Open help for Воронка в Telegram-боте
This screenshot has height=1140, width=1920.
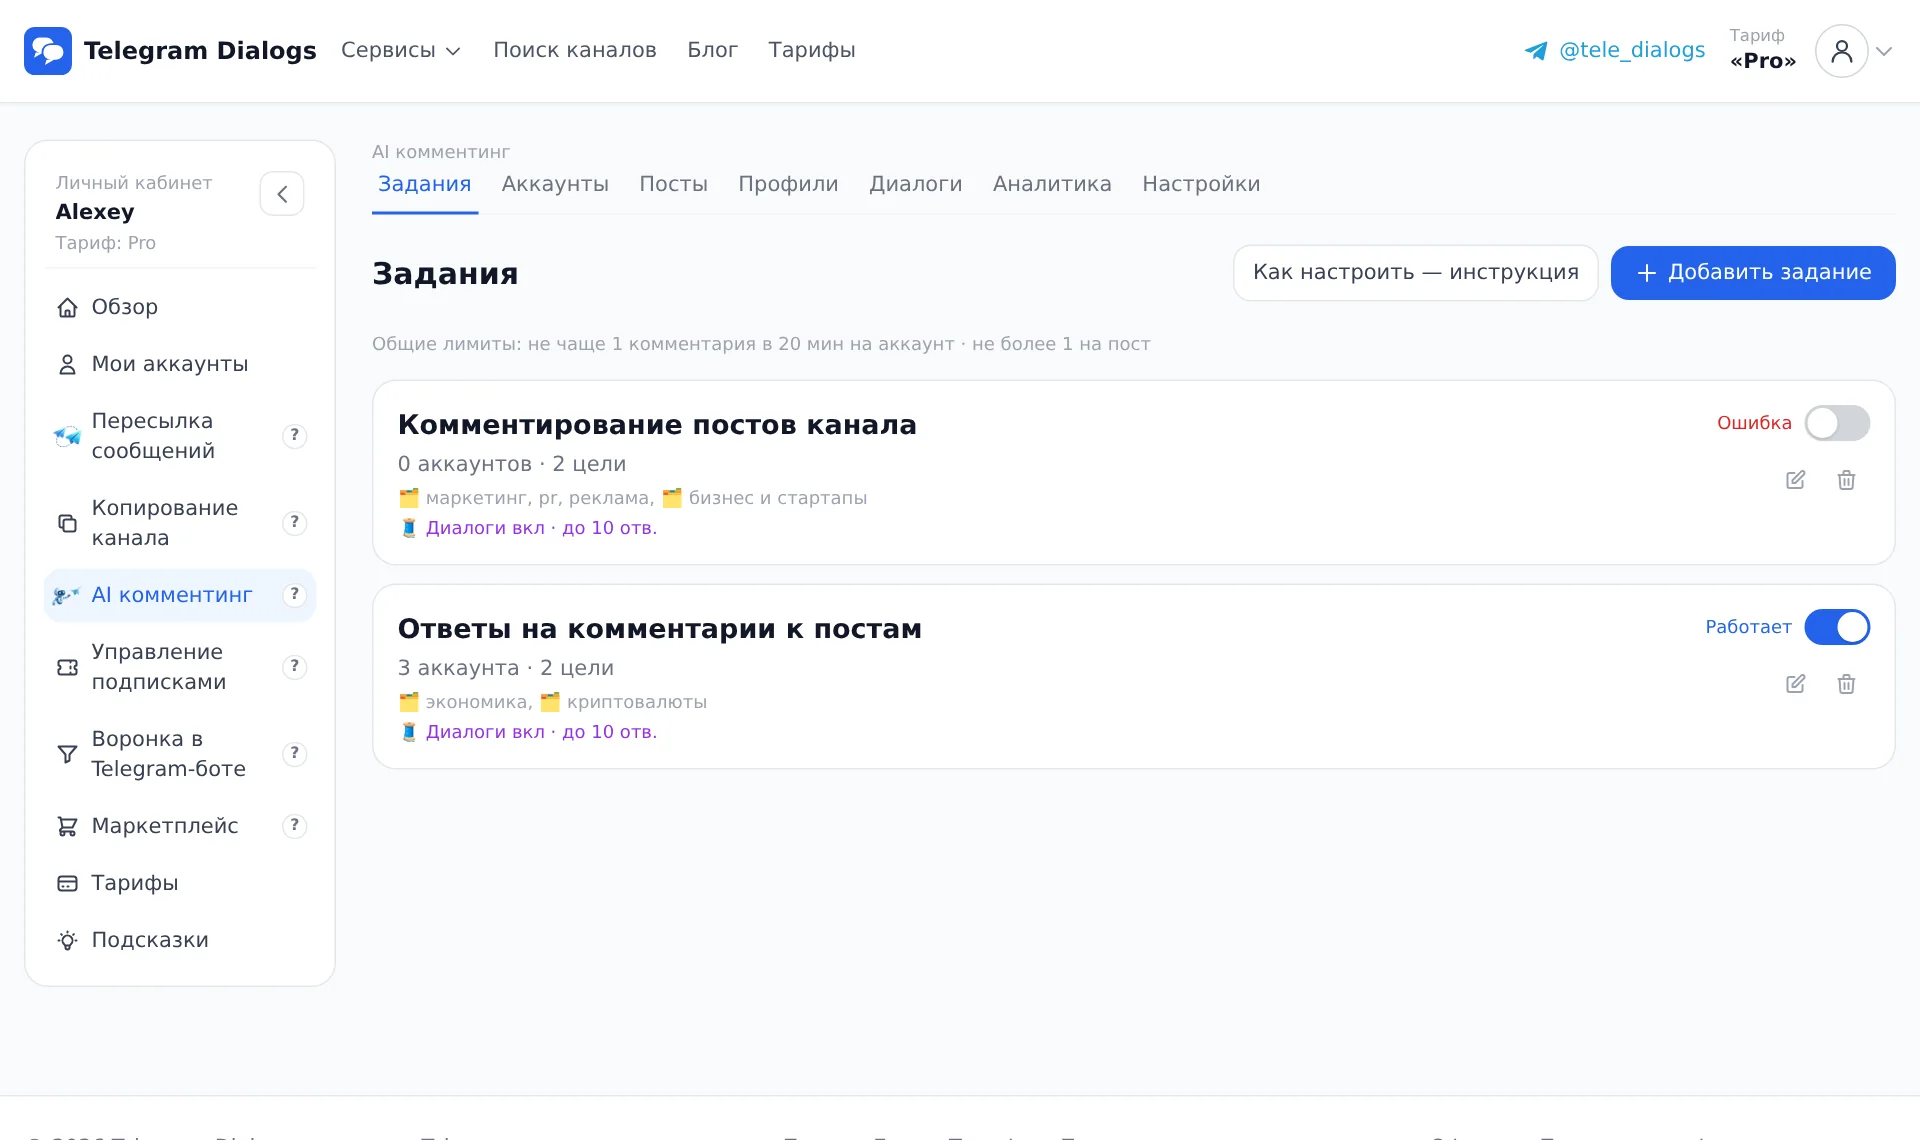point(294,753)
